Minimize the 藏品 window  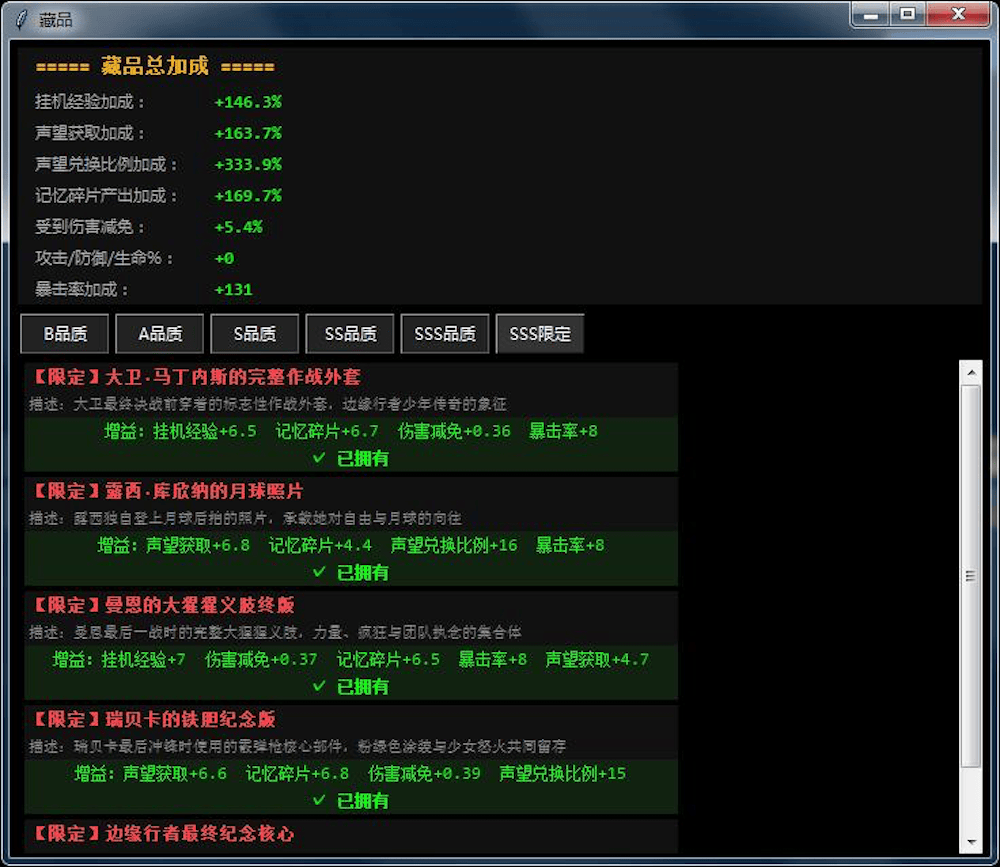(871, 15)
